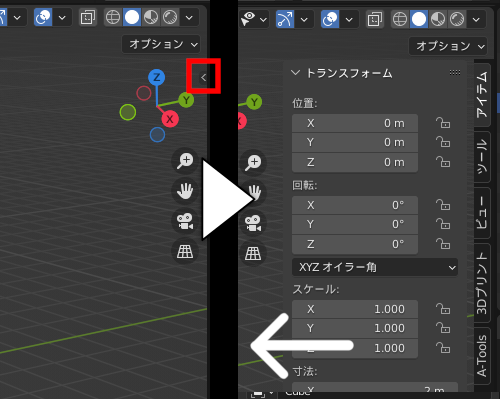Switch to the A-Tools sidebar tab

tap(482, 356)
